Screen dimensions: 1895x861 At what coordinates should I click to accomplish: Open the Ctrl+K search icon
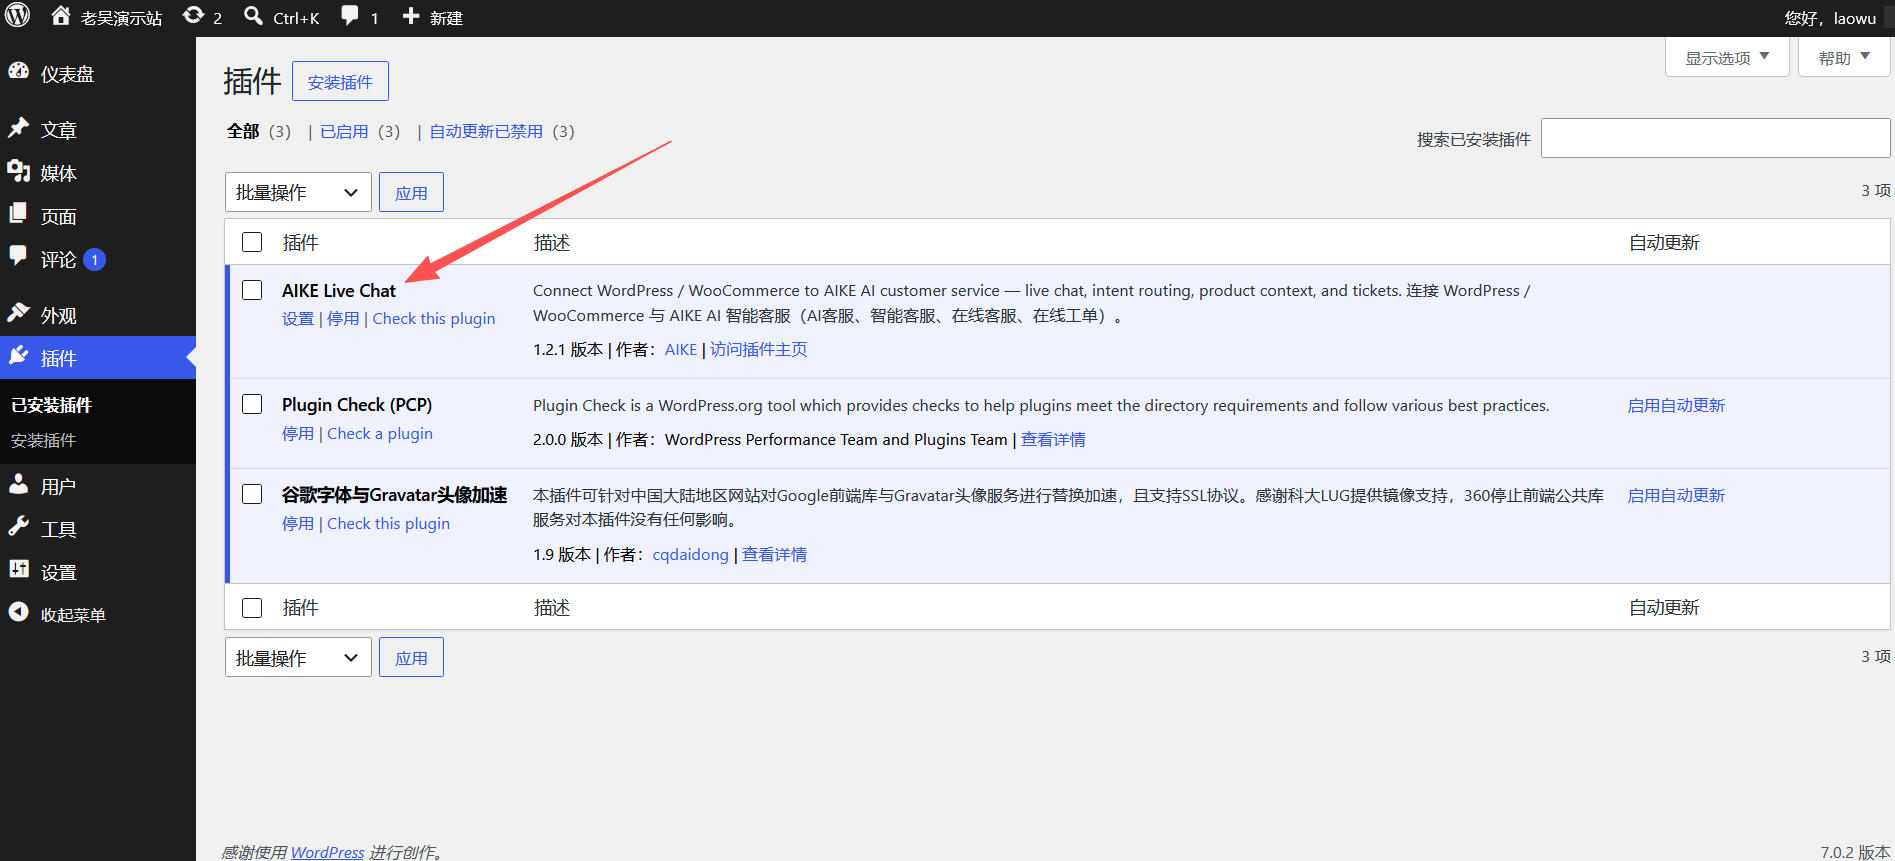click(x=254, y=16)
